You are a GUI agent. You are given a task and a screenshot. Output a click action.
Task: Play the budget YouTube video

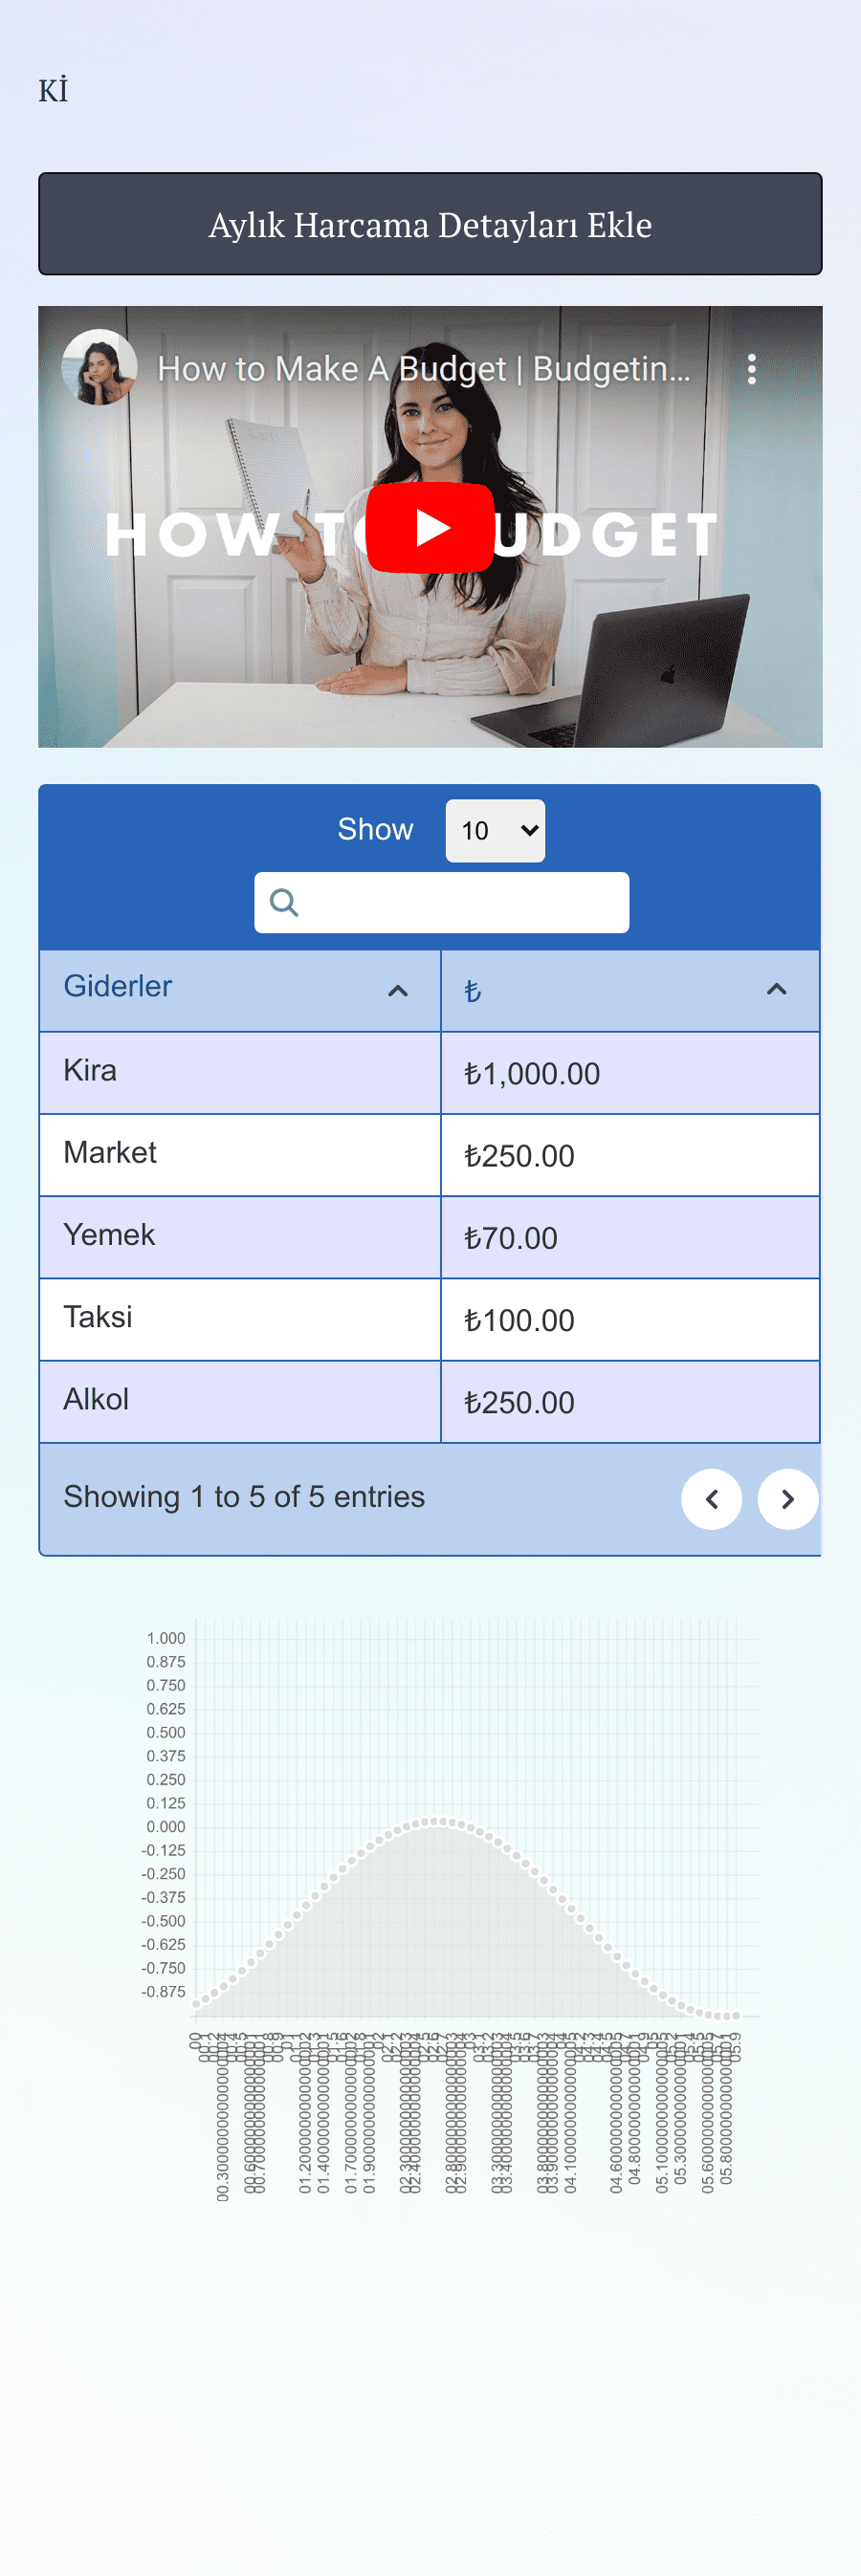[x=430, y=528]
